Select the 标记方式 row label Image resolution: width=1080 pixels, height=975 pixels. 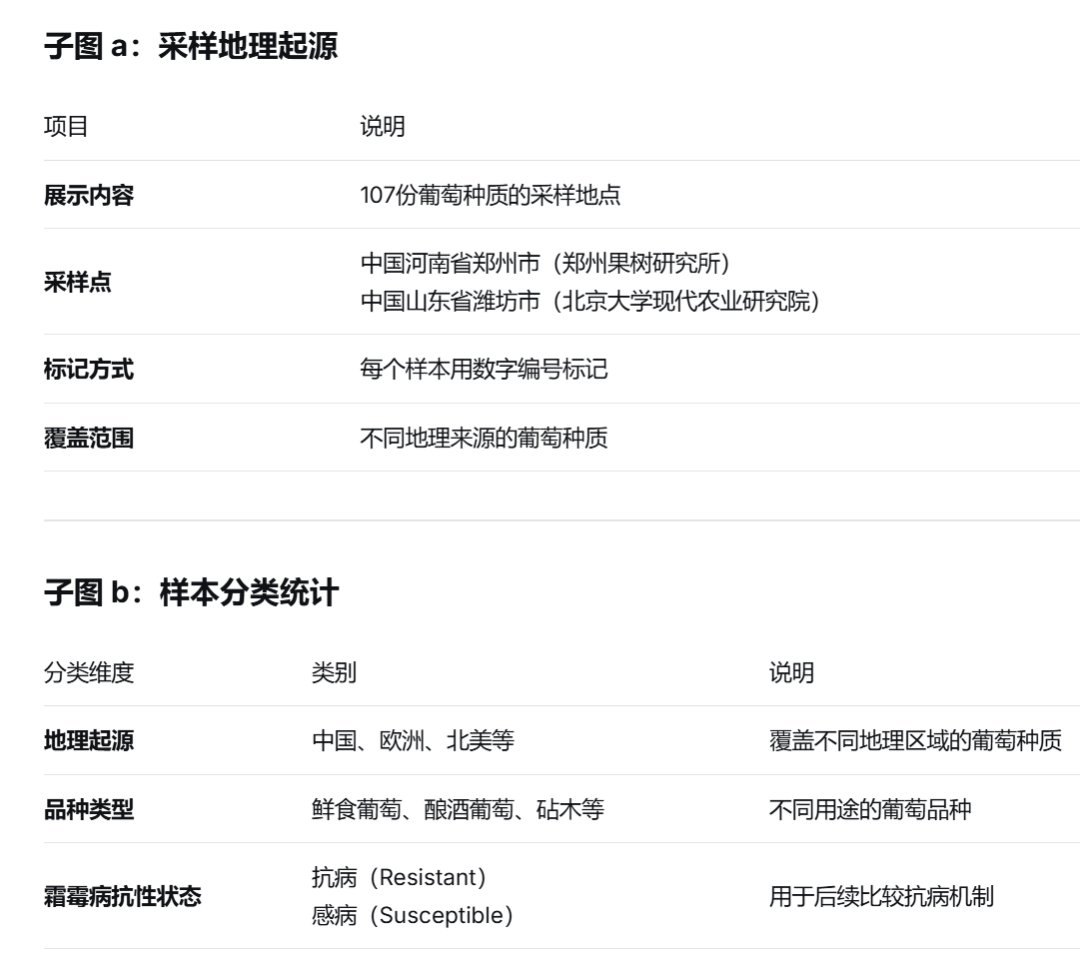point(89,370)
